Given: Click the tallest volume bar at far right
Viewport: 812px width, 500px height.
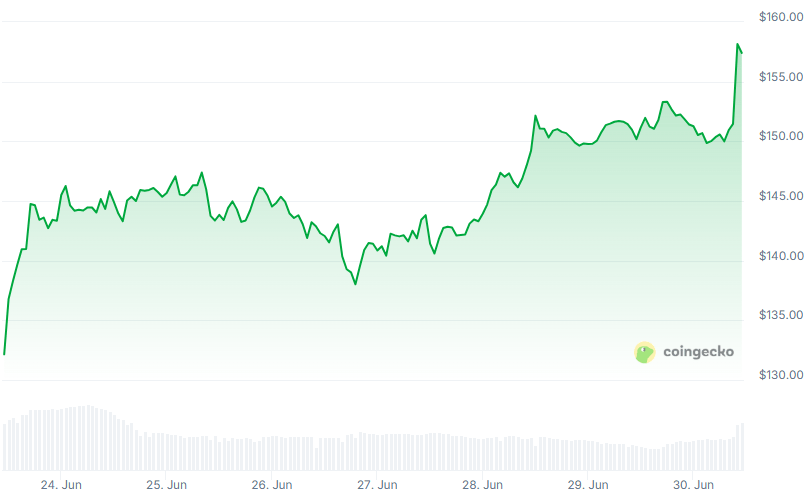Looking at the screenshot, I should click(x=742, y=447).
